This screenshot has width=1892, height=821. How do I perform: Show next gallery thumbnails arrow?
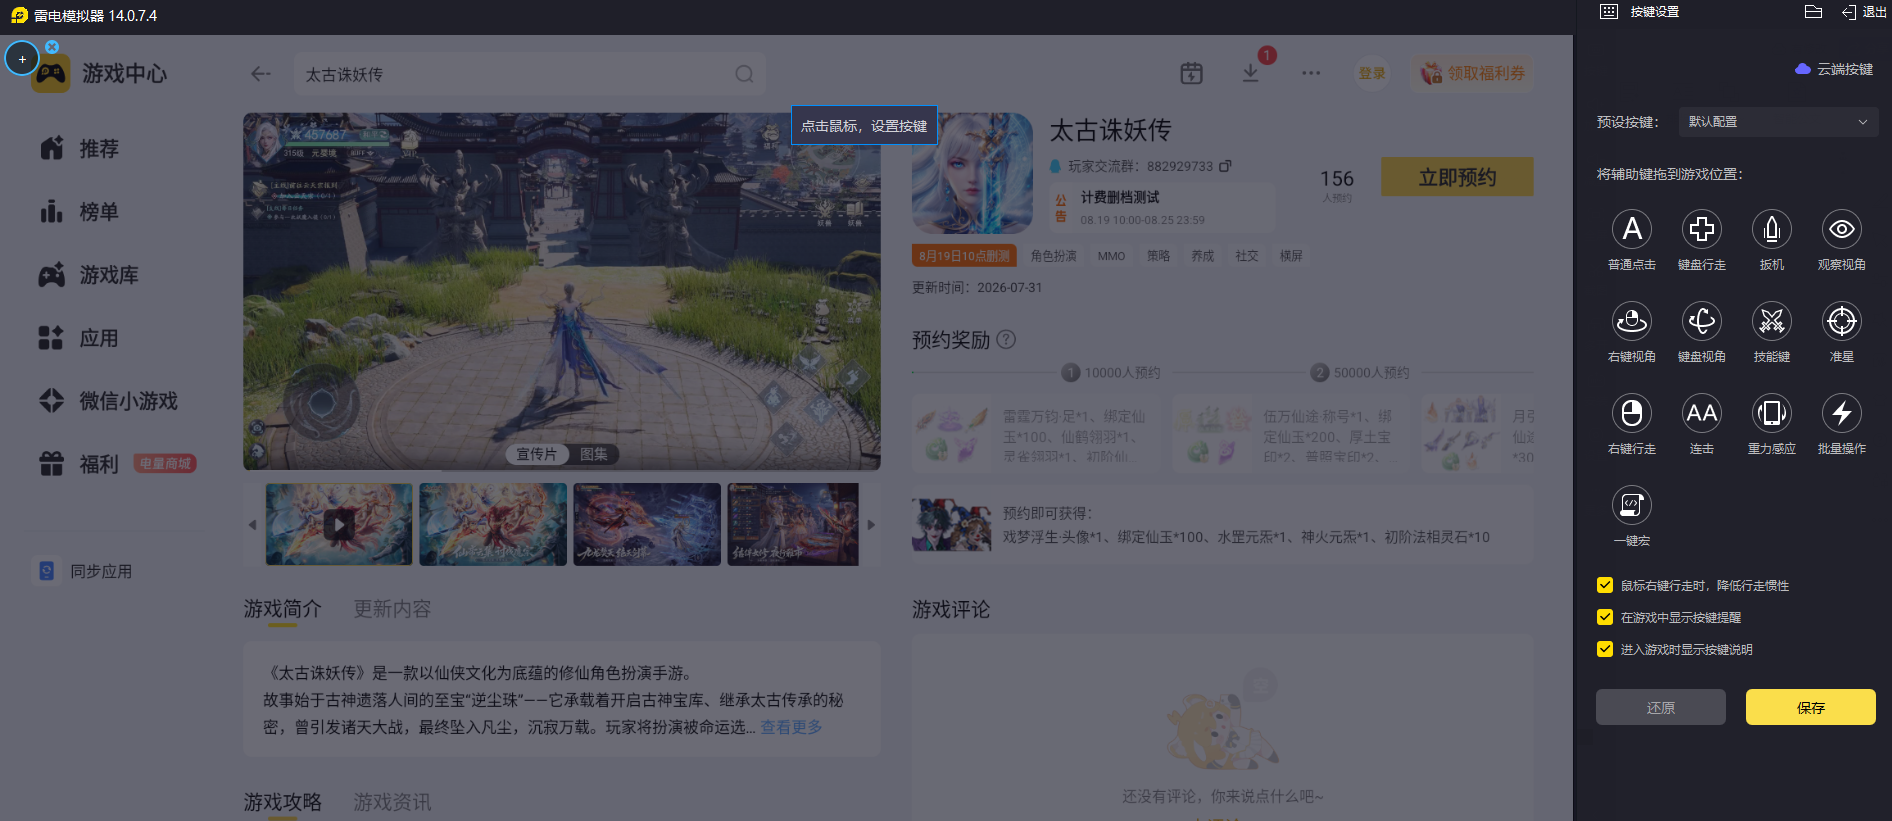(x=871, y=524)
